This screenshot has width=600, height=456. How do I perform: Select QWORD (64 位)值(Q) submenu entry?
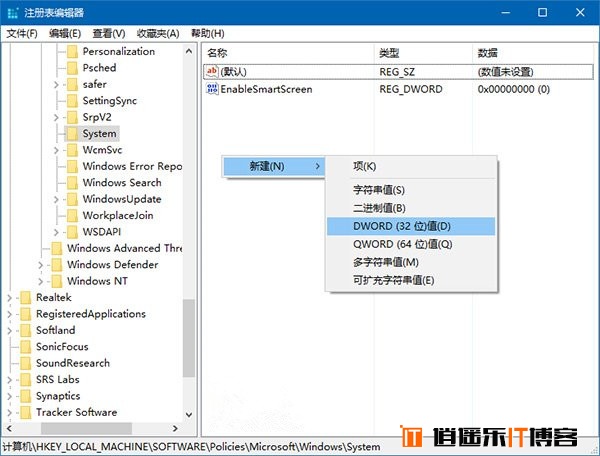(411, 244)
